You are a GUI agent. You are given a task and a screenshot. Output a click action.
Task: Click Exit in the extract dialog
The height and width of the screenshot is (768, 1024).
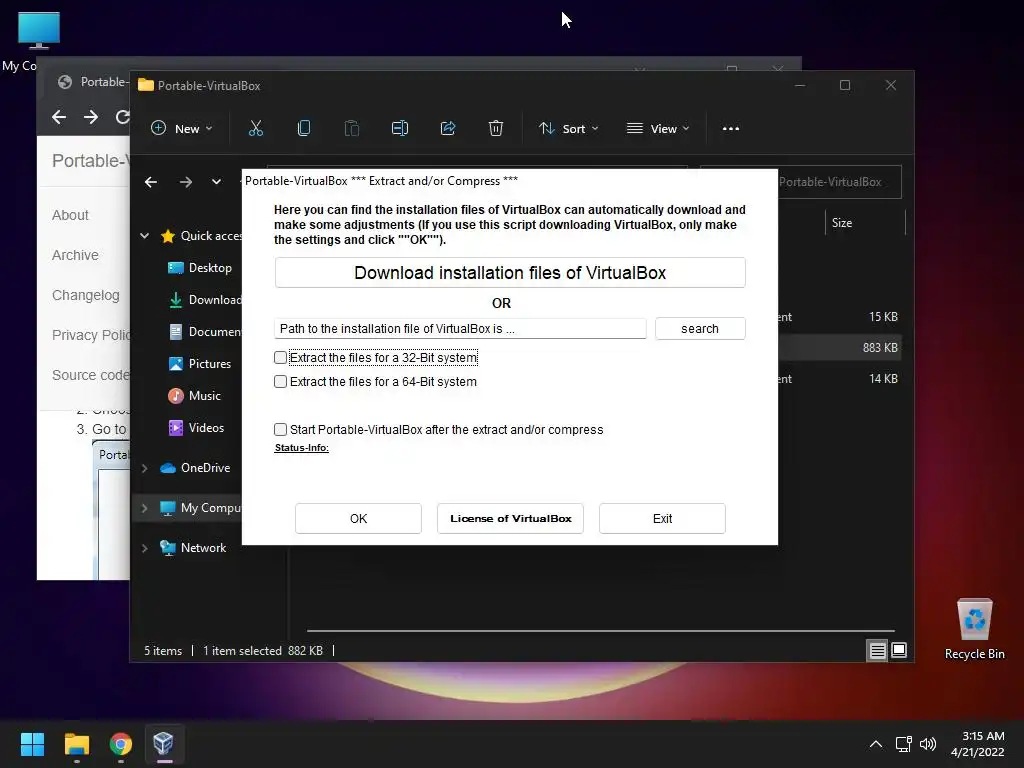coord(662,519)
